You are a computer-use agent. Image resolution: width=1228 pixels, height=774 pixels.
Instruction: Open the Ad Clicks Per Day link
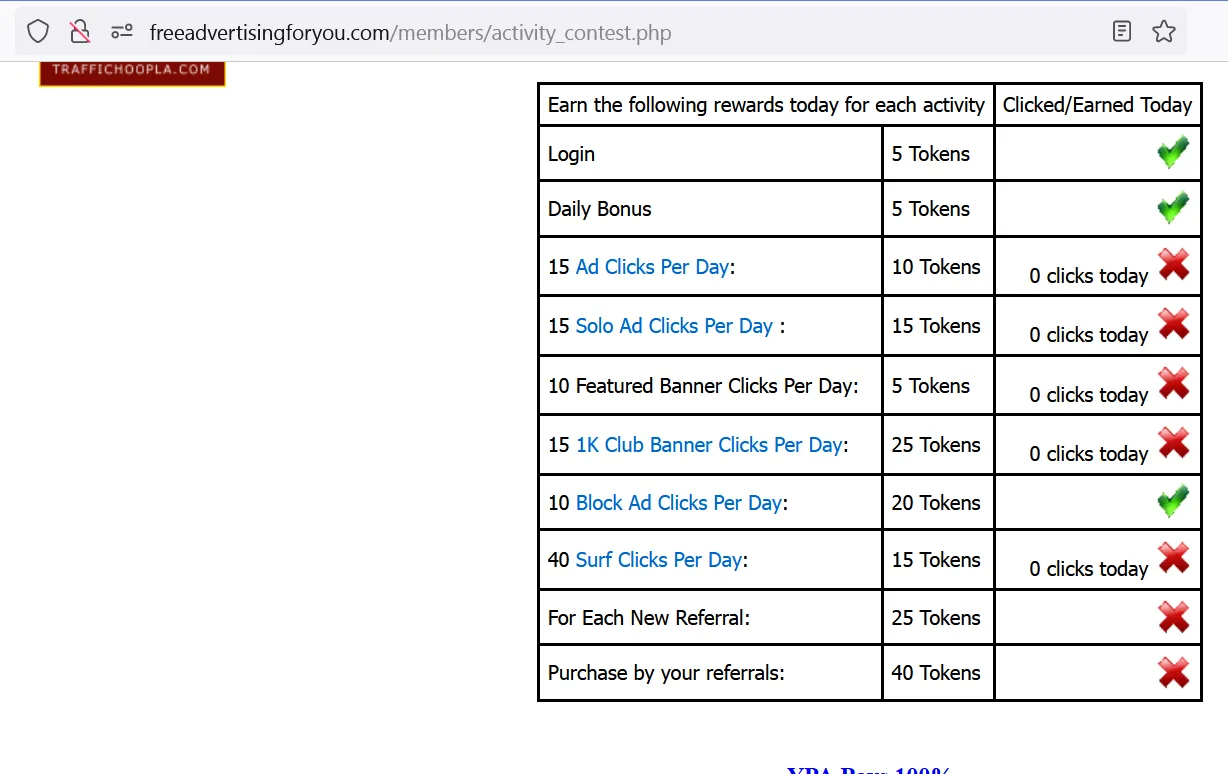[652, 267]
